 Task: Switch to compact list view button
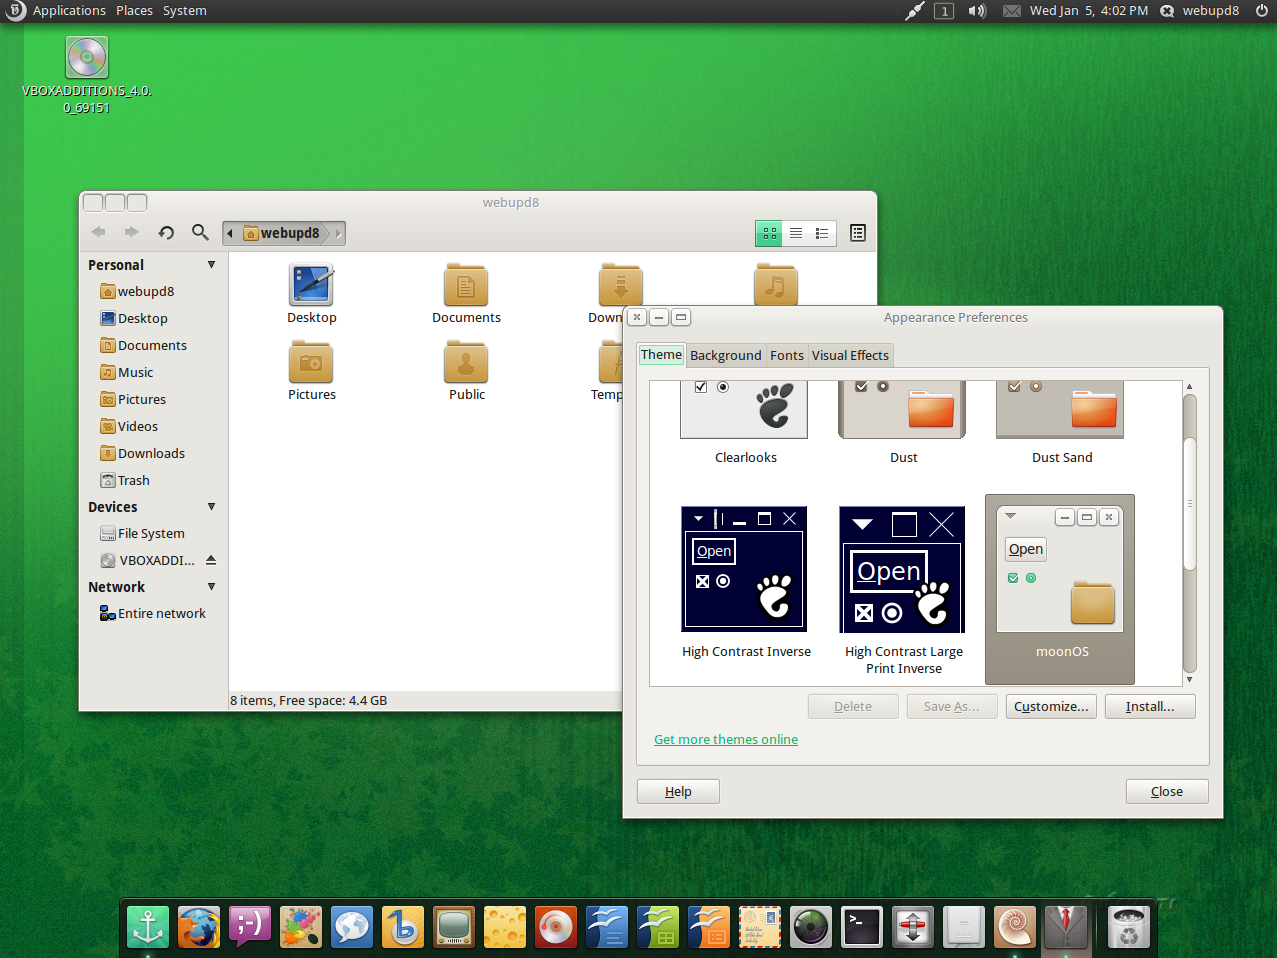pyautogui.click(x=822, y=233)
